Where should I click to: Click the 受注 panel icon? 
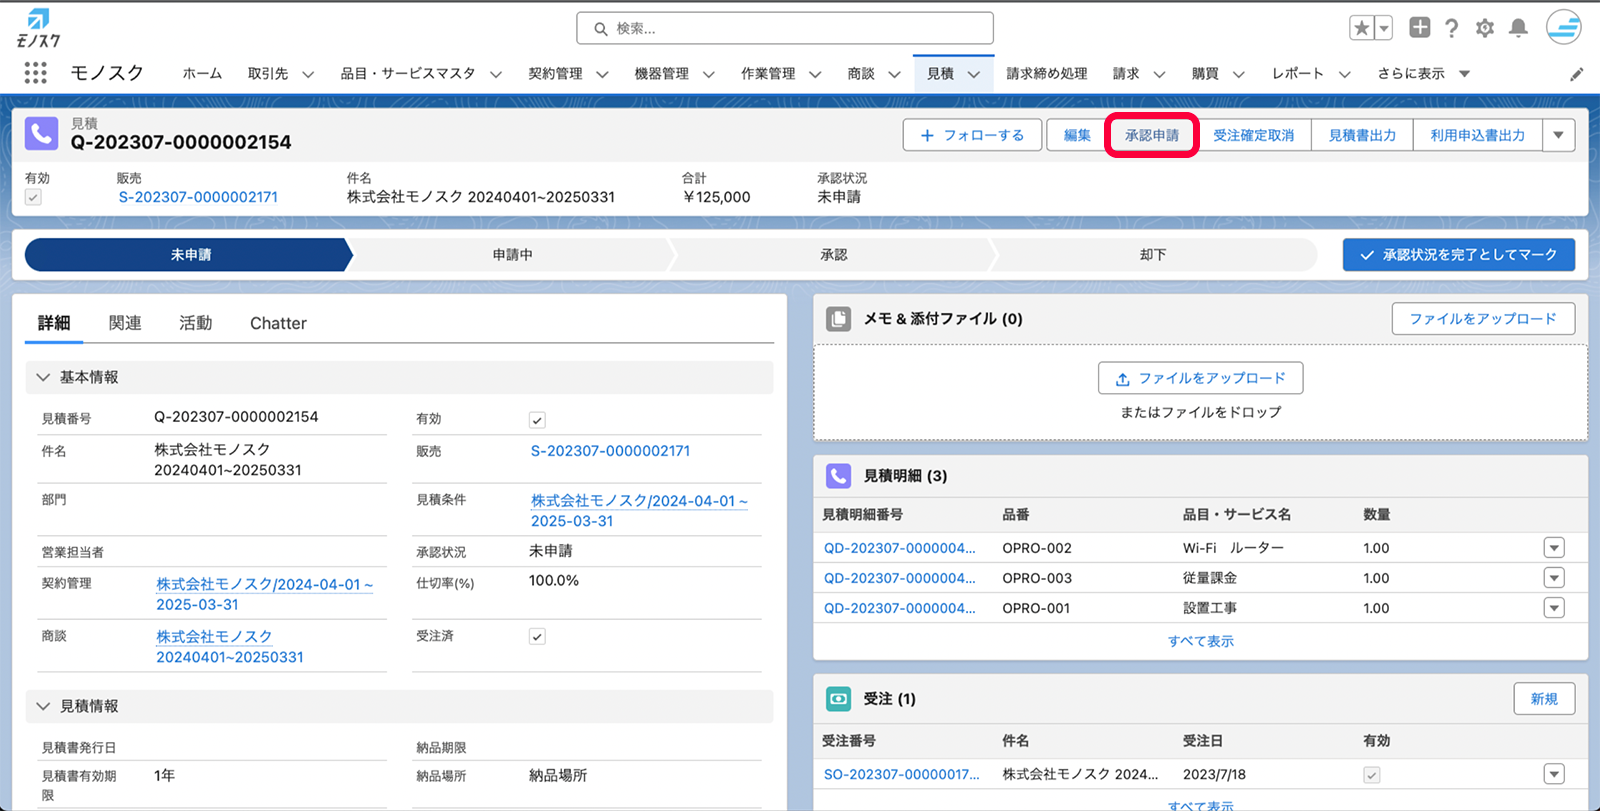[838, 699]
